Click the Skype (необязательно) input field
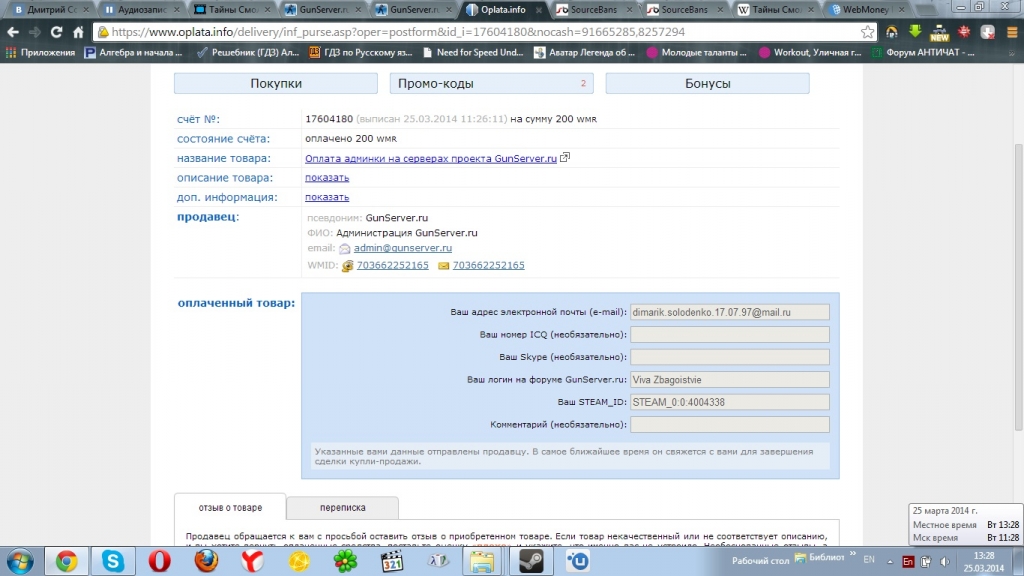Screen dimensions: 1024x576 (x=730, y=357)
